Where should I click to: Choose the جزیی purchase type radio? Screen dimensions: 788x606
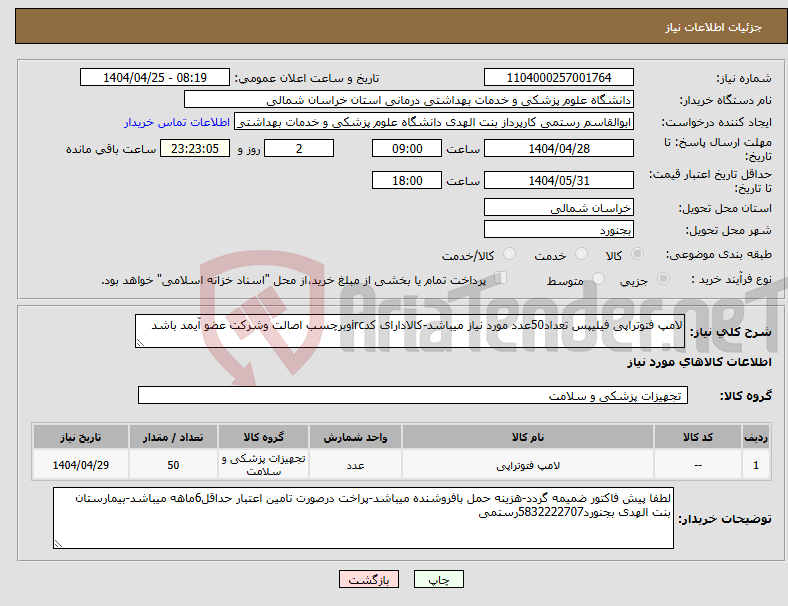point(663,279)
